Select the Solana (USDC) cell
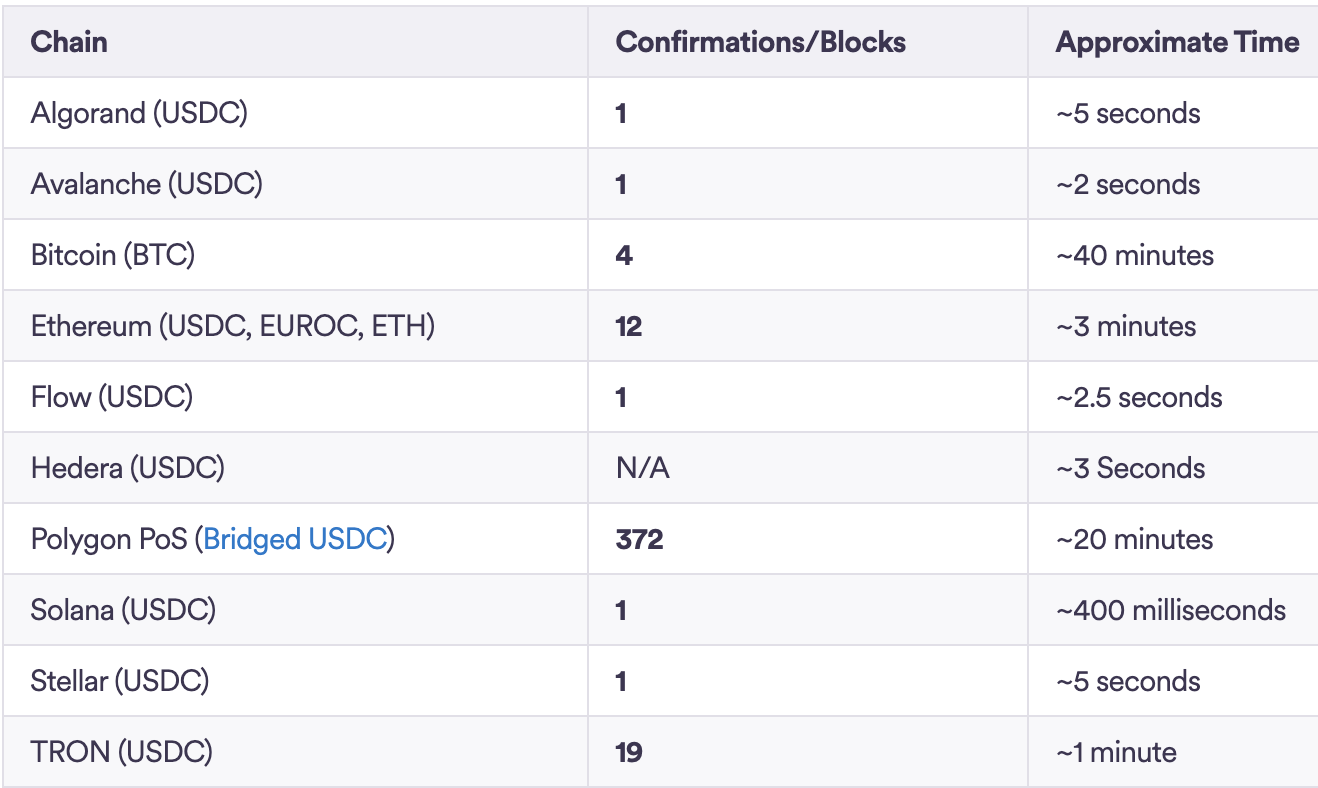Screen dimensions: 1318x788 [123, 610]
